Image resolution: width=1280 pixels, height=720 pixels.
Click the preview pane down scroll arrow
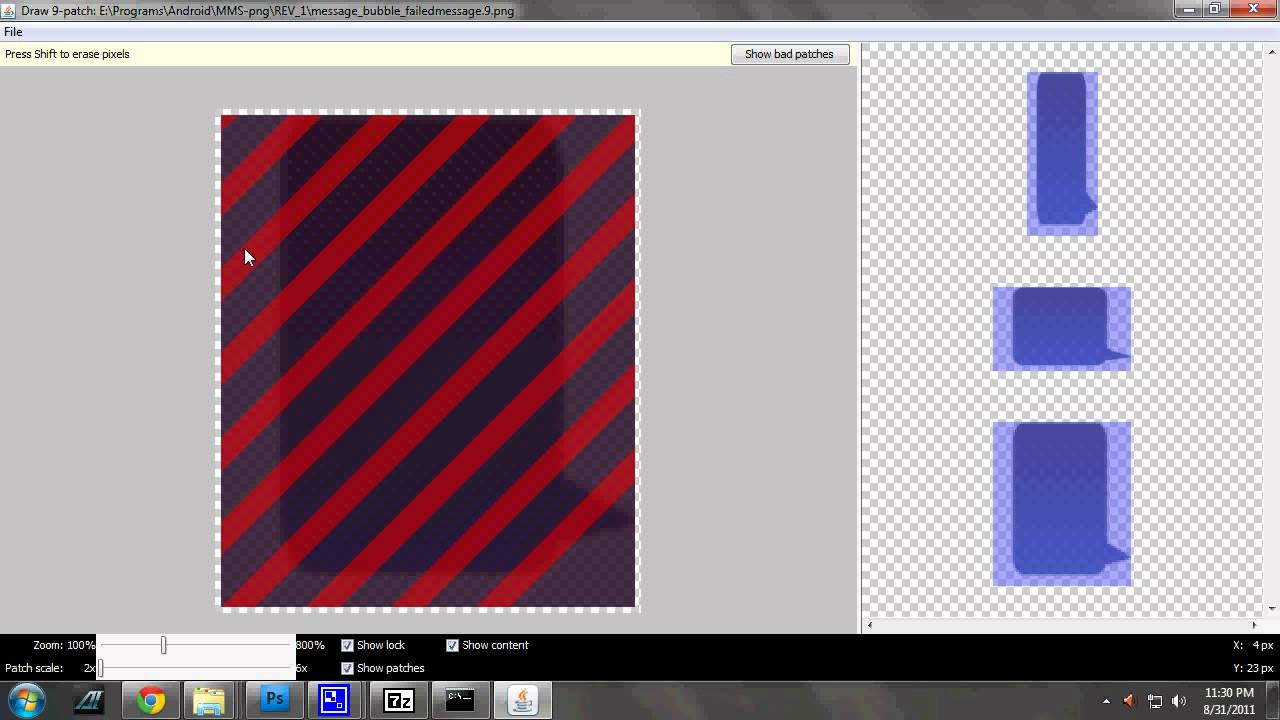tap(1272, 608)
